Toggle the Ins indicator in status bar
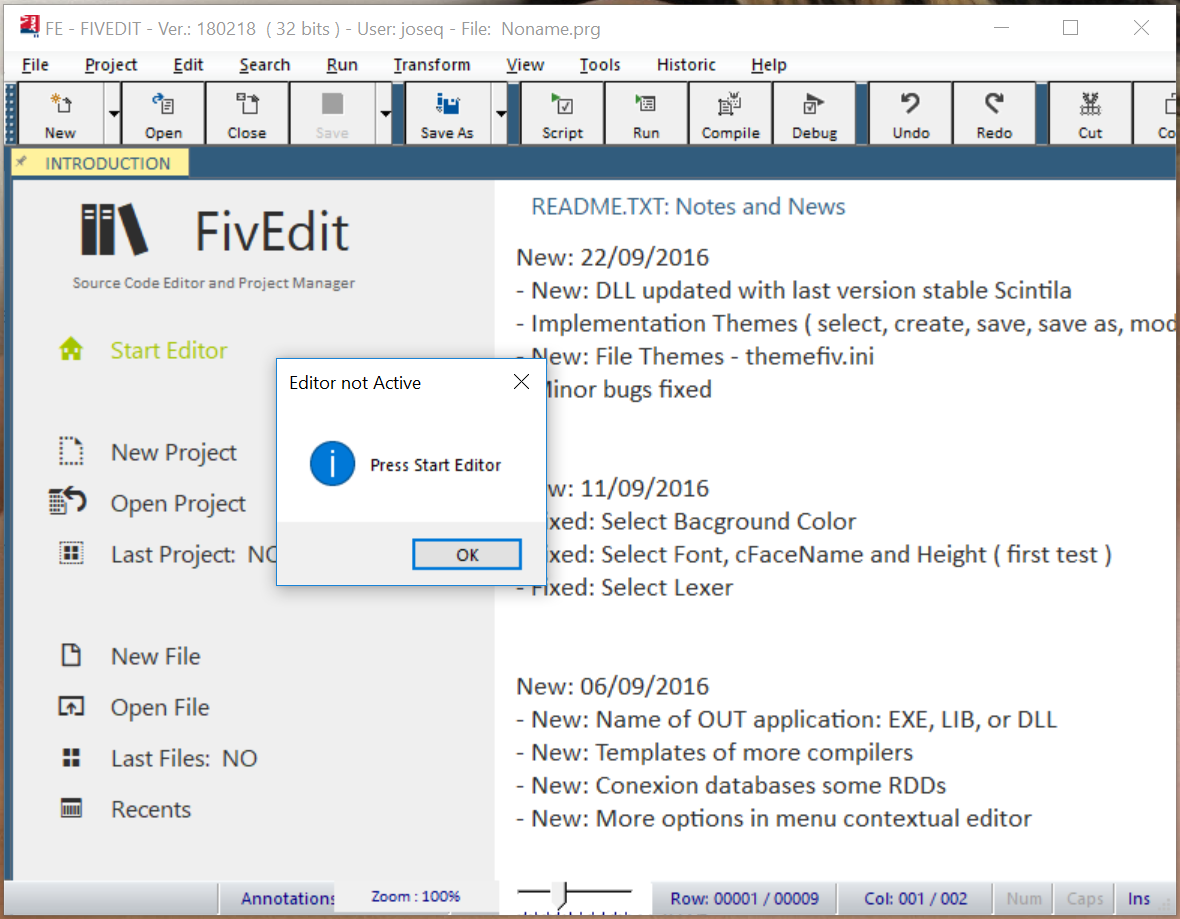This screenshot has width=1180, height=919. pos(1139,898)
